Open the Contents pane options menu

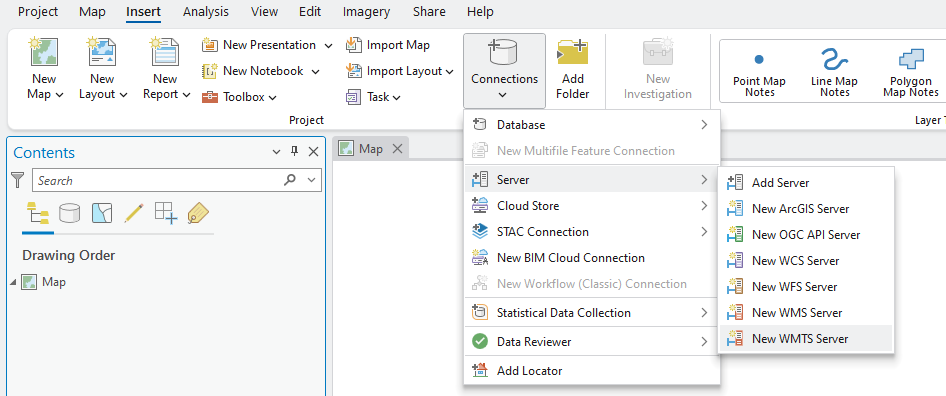click(276, 152)
